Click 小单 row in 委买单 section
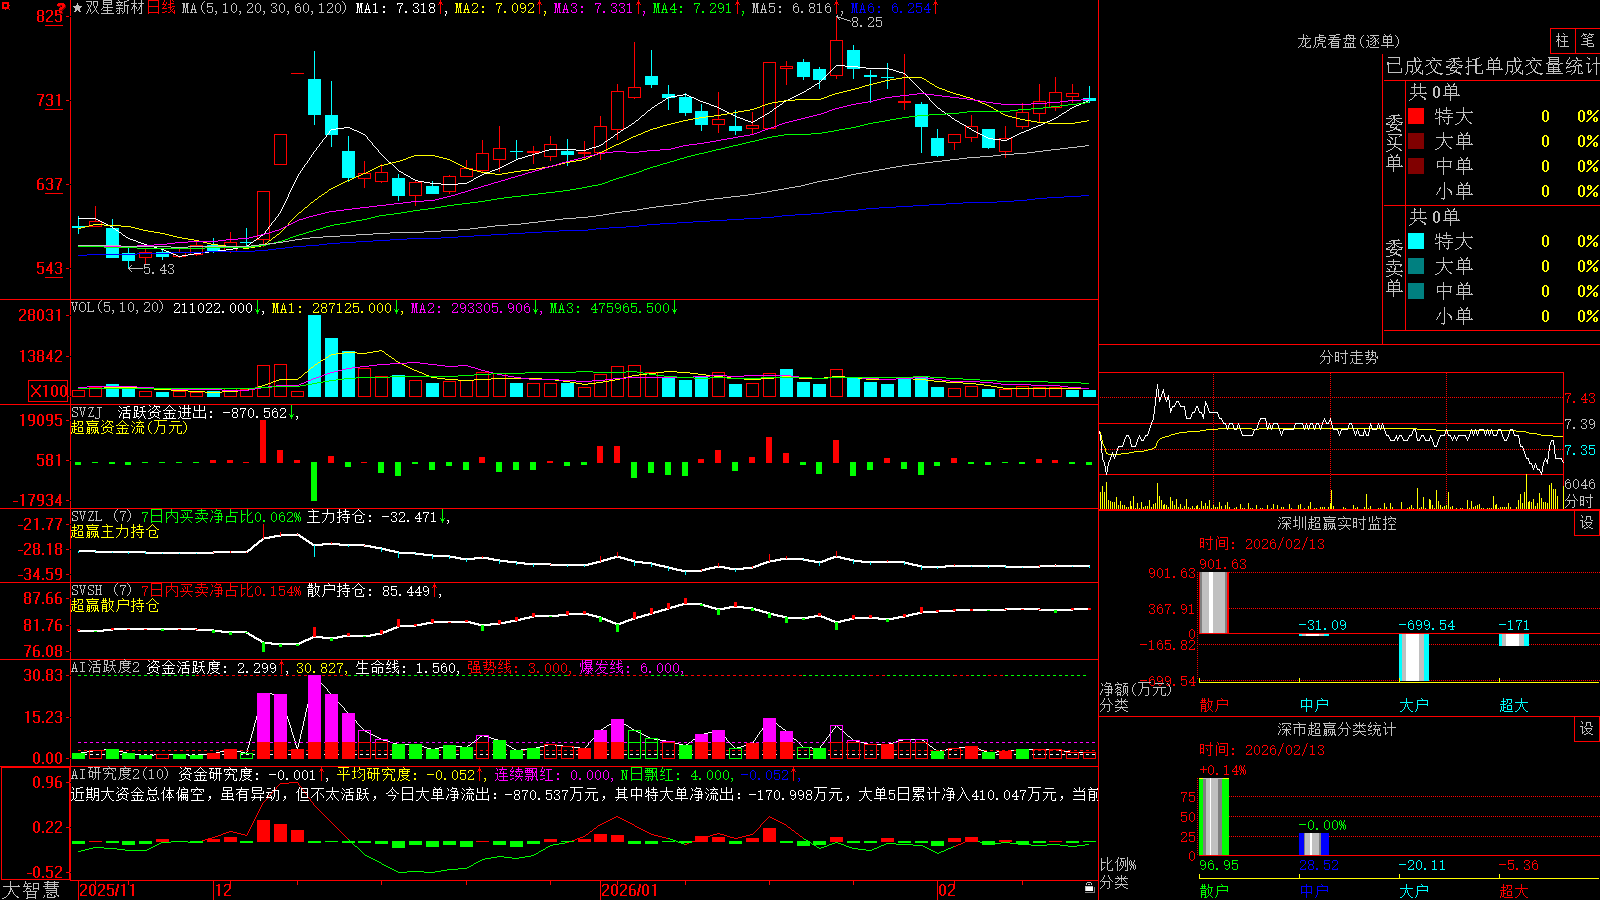Viewport: 1600px width, 900px height. [1503, 191]
